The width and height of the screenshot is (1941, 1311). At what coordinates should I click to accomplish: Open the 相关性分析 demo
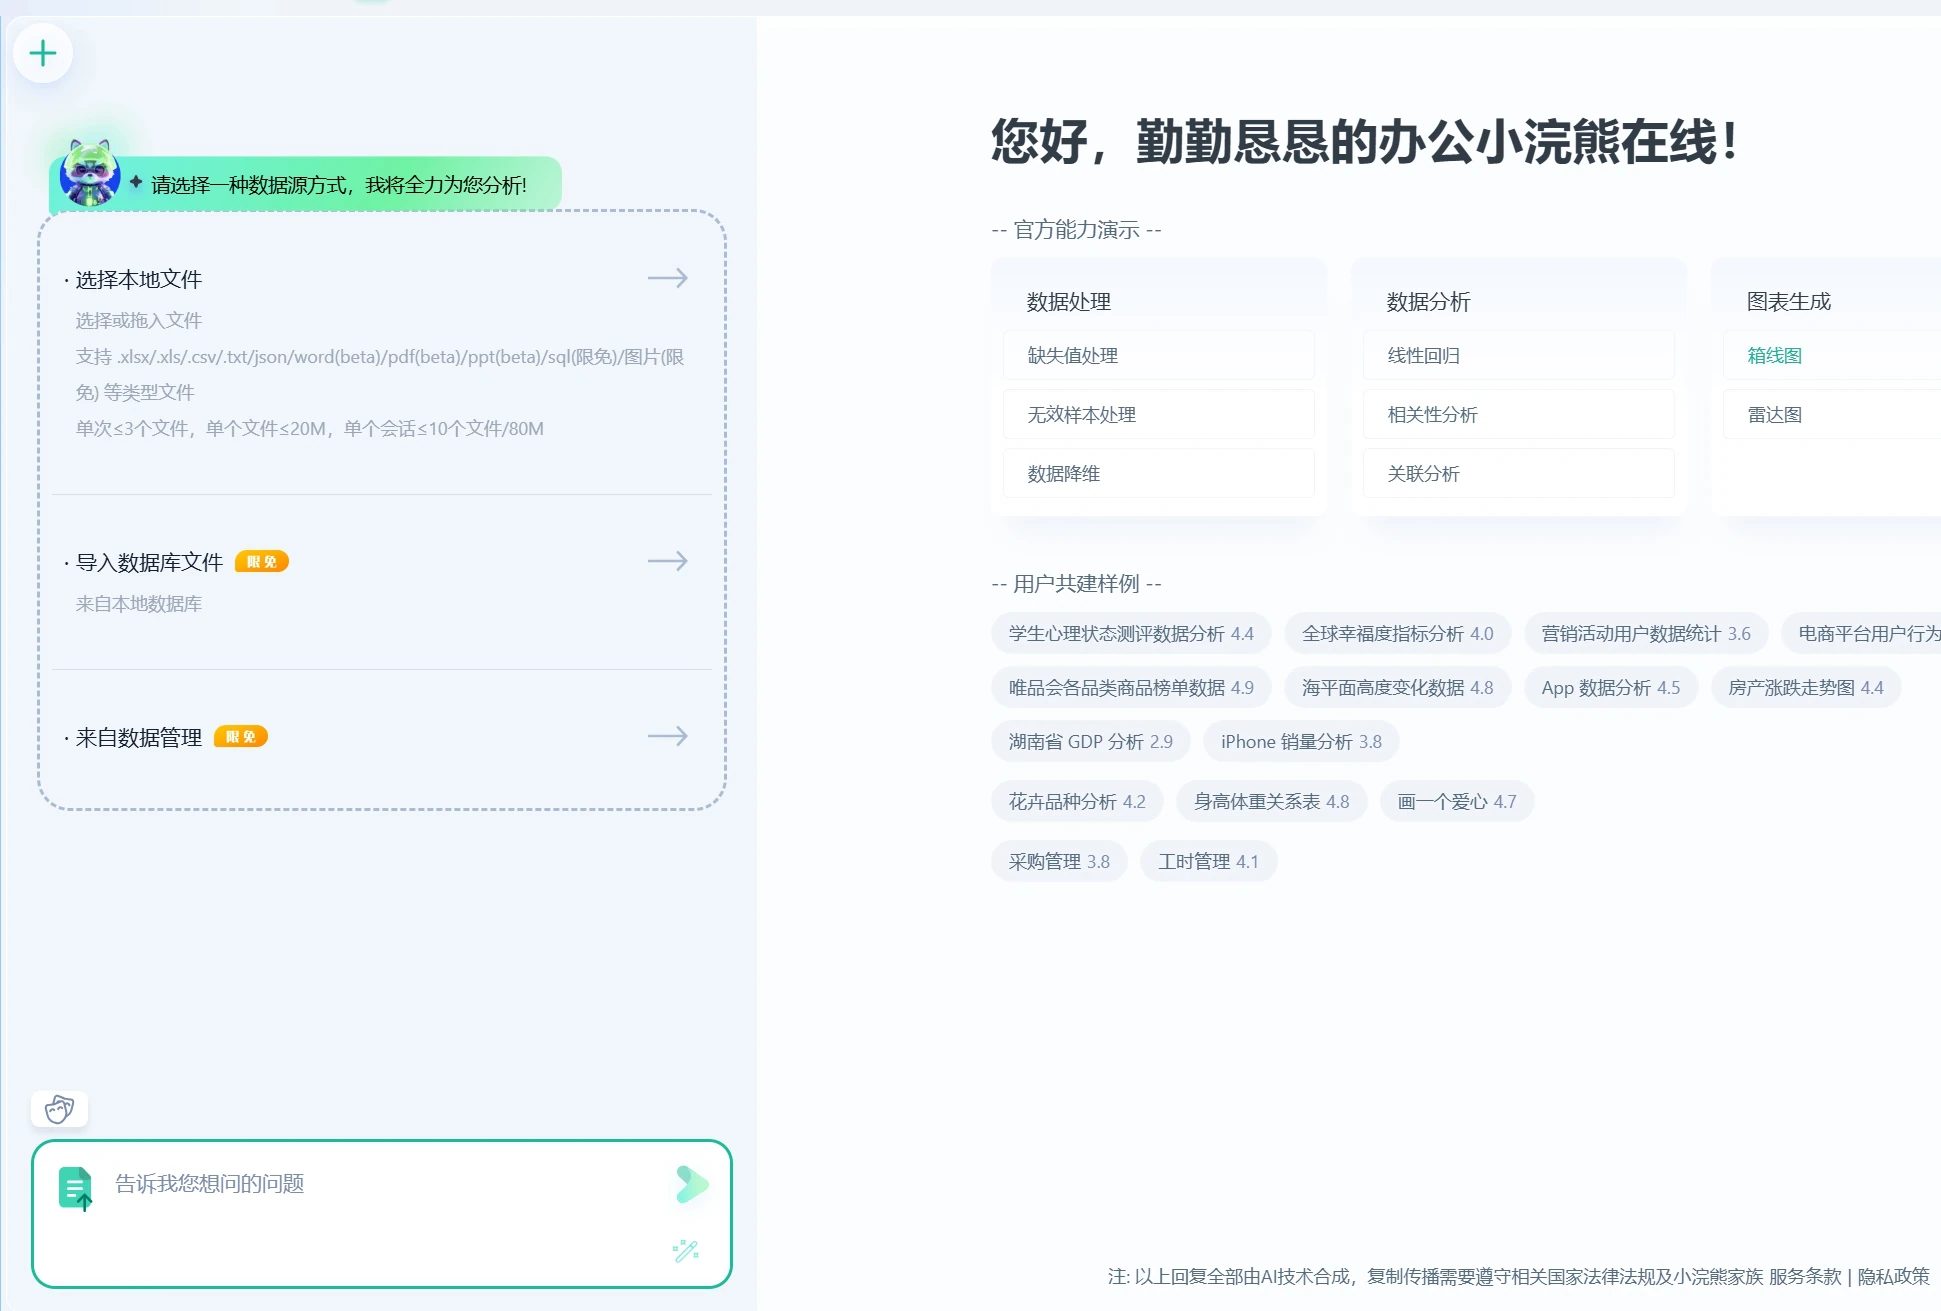1518,414
